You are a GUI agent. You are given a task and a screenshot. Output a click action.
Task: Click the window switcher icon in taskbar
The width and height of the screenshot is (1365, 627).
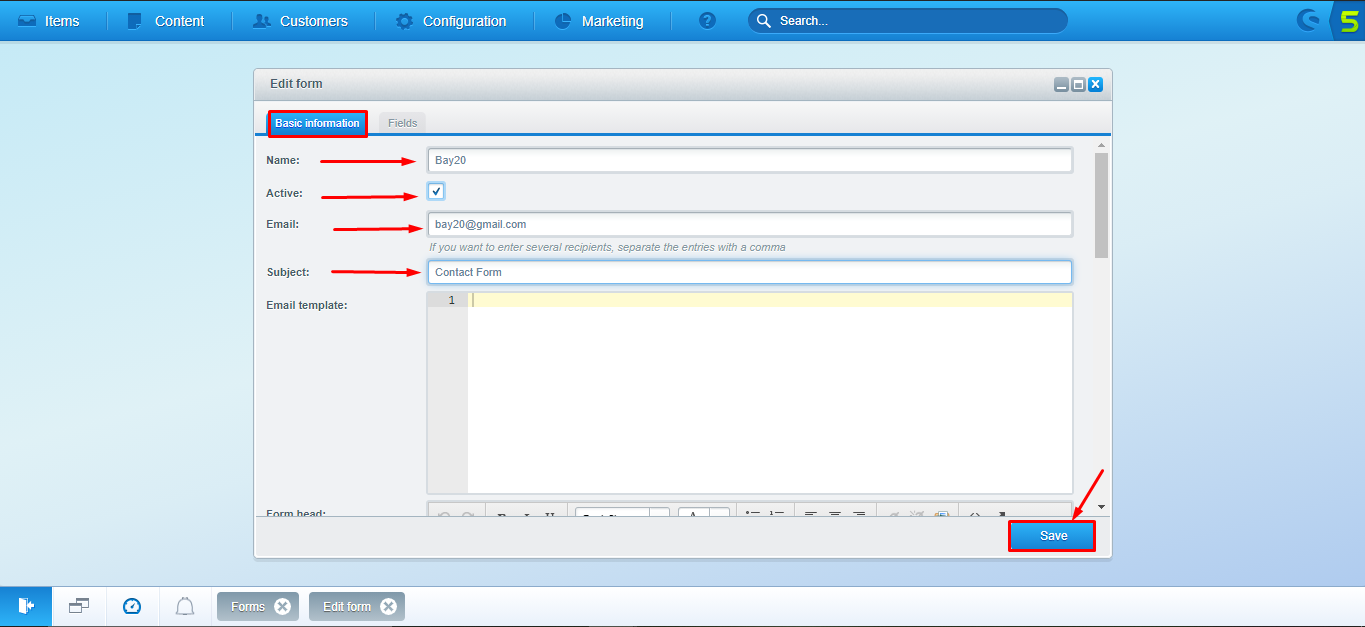pyautogui.click(x=78, y=606)
